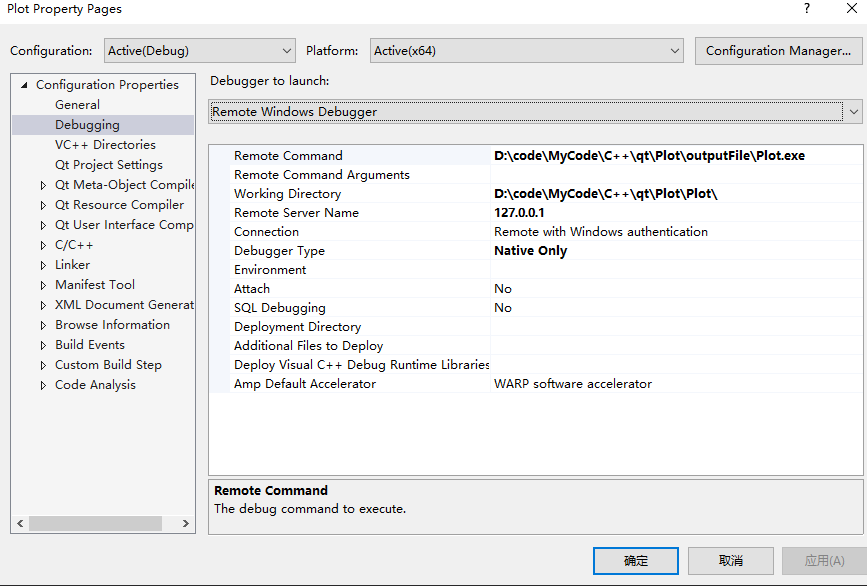Close the Plot Property Pages dialog
The width and height of the screenshot is (867, 586).
852,8
